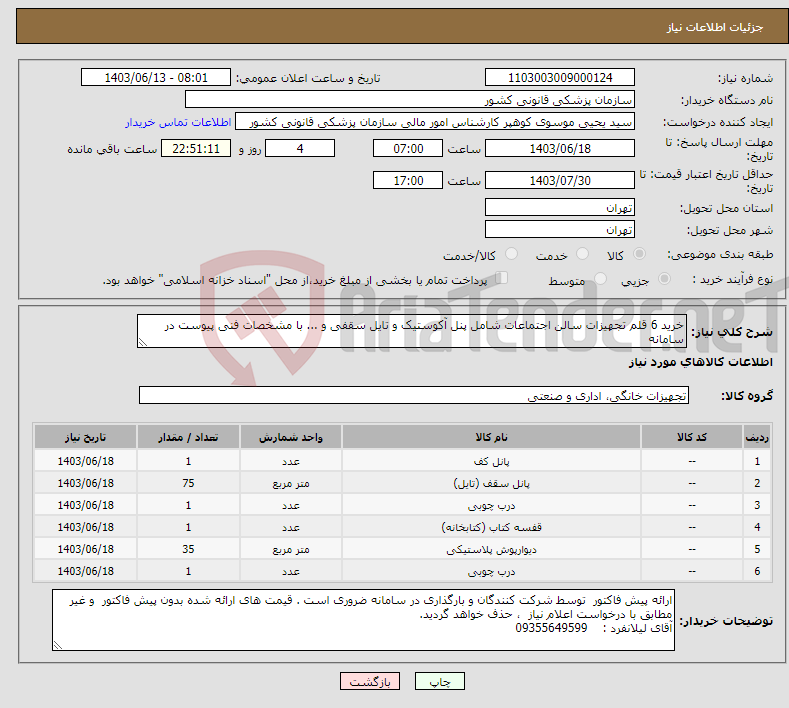789x708 pixels.
Task: Click the متر مربع unit in row 2
Action: point(291,483)
